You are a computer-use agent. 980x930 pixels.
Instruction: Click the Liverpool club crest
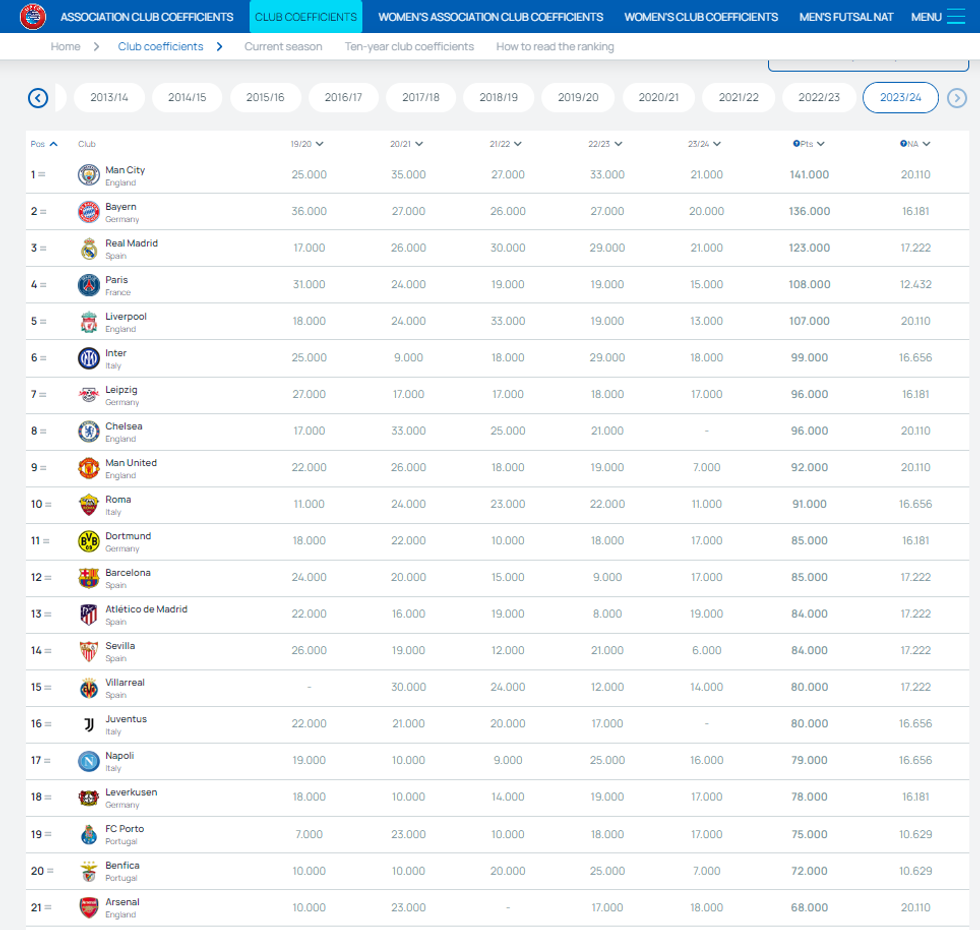coord(89,322)
